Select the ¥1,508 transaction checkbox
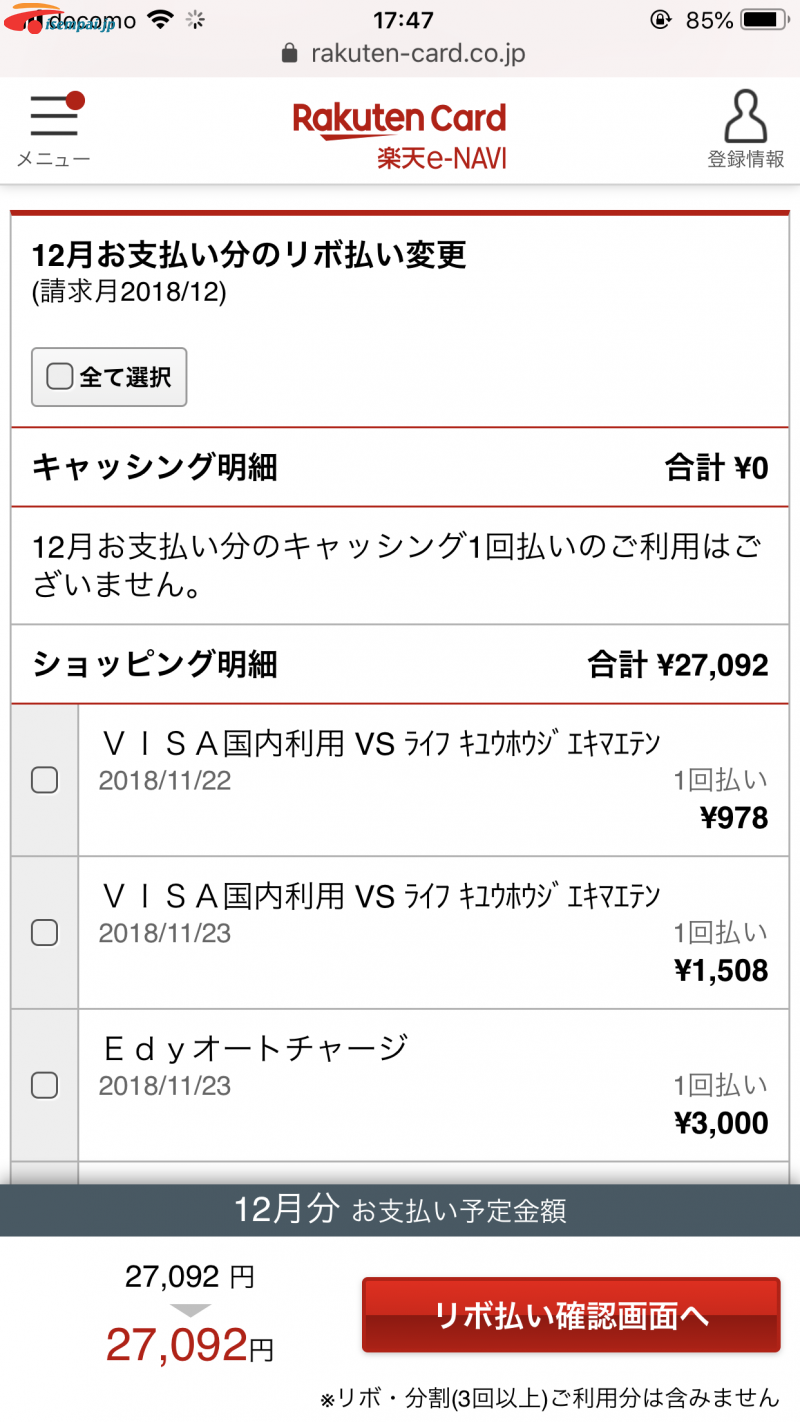 coord(45,933)
